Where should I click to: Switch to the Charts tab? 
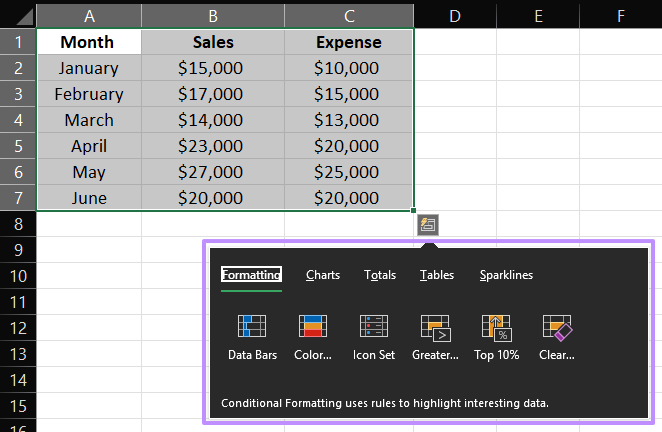click(x=323, y=275)
